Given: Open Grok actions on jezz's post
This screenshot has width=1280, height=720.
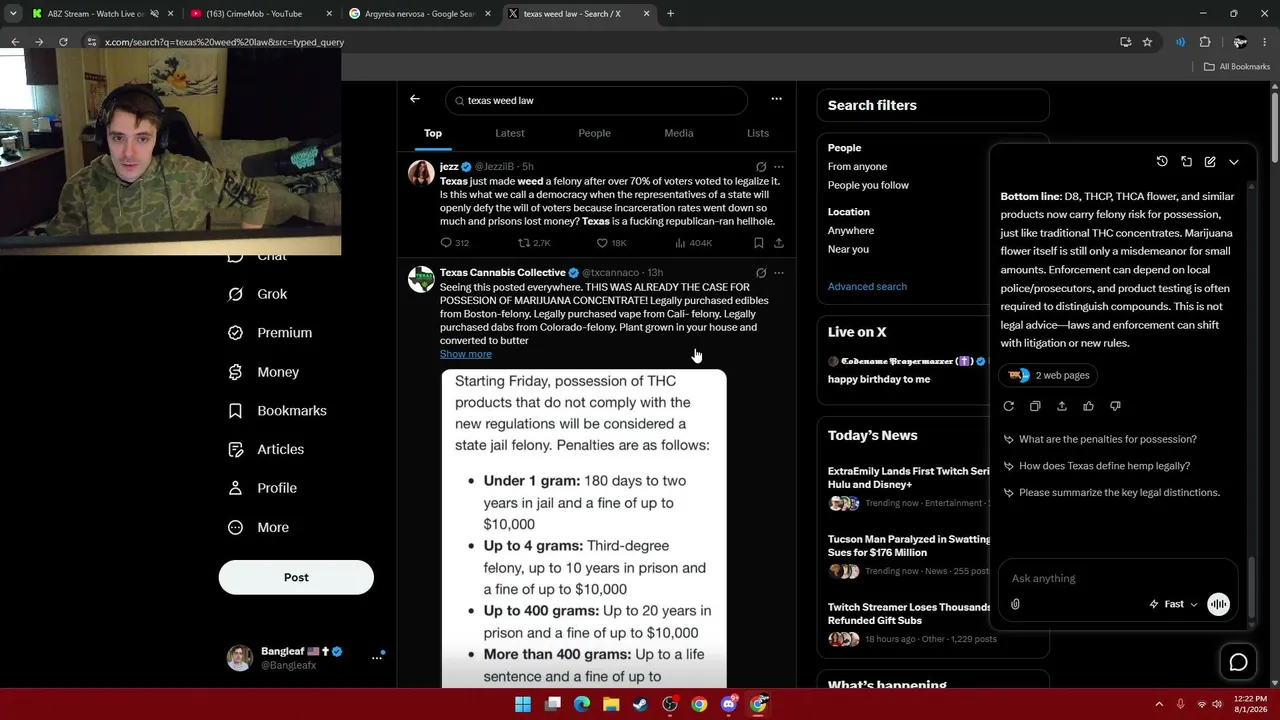Looking at the screenshot, I should 761,167.
